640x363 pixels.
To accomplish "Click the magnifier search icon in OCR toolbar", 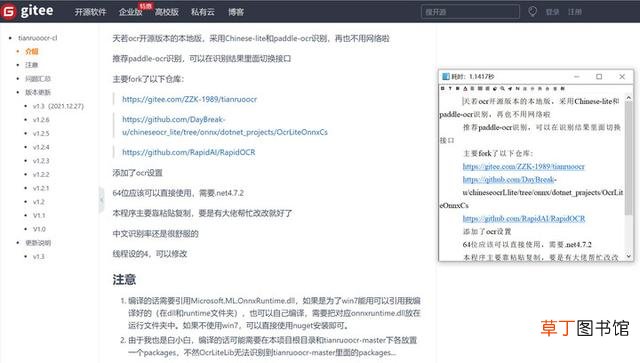I will 502,88.
